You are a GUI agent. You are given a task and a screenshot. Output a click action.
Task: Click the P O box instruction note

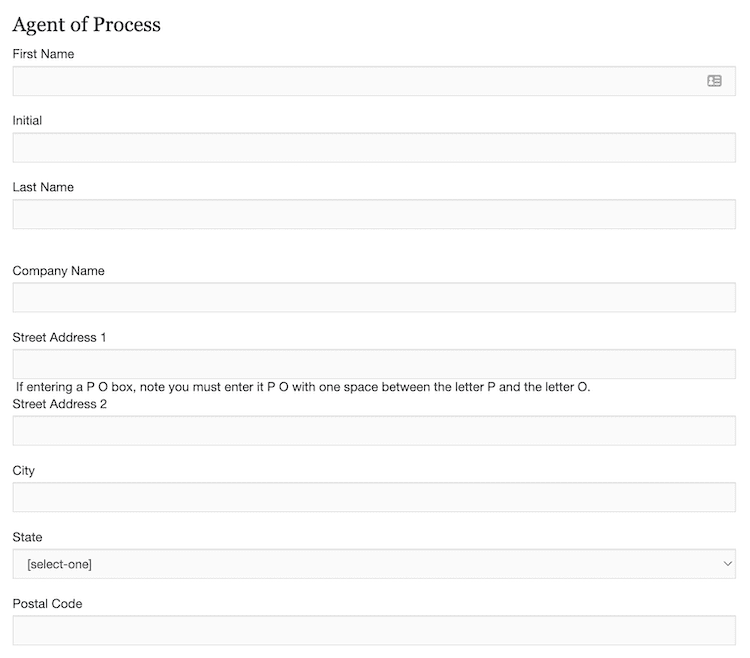tap(303, 387)
